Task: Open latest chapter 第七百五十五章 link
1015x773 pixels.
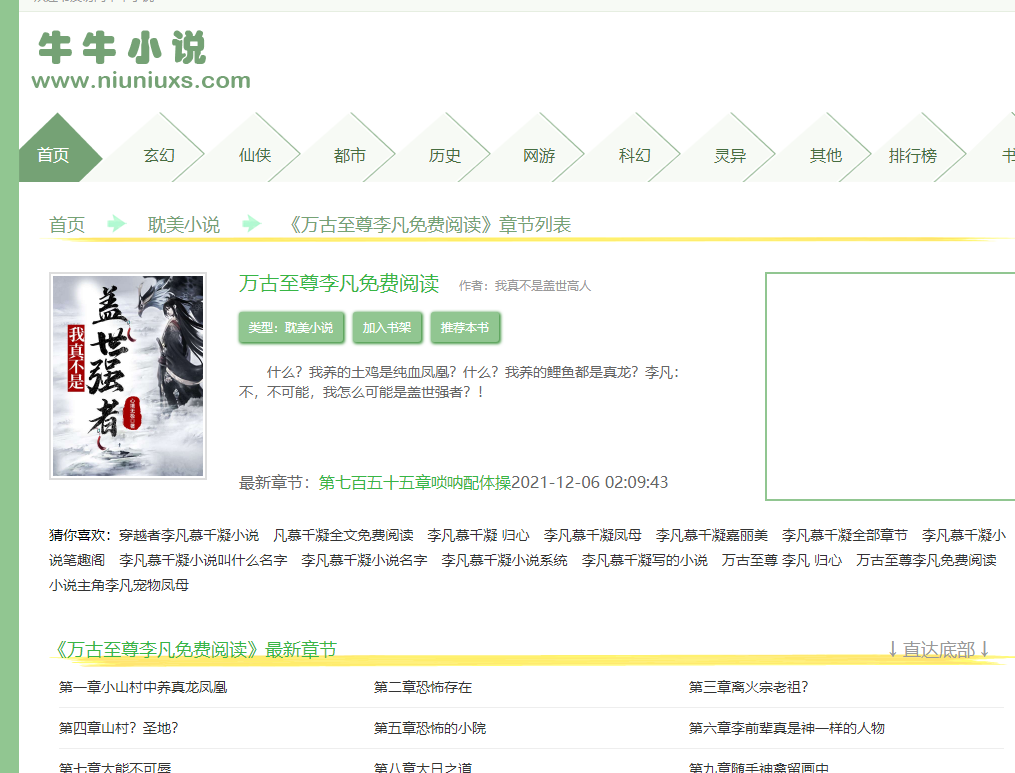Action: 414,482
